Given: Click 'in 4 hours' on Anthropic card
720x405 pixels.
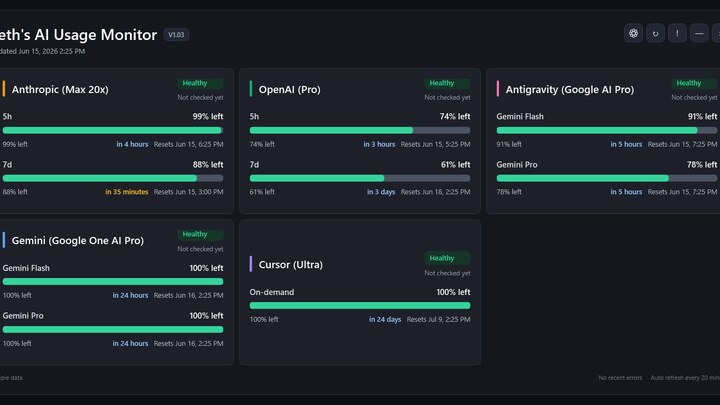Looking at the screenshot, I should tap(132, 144).
